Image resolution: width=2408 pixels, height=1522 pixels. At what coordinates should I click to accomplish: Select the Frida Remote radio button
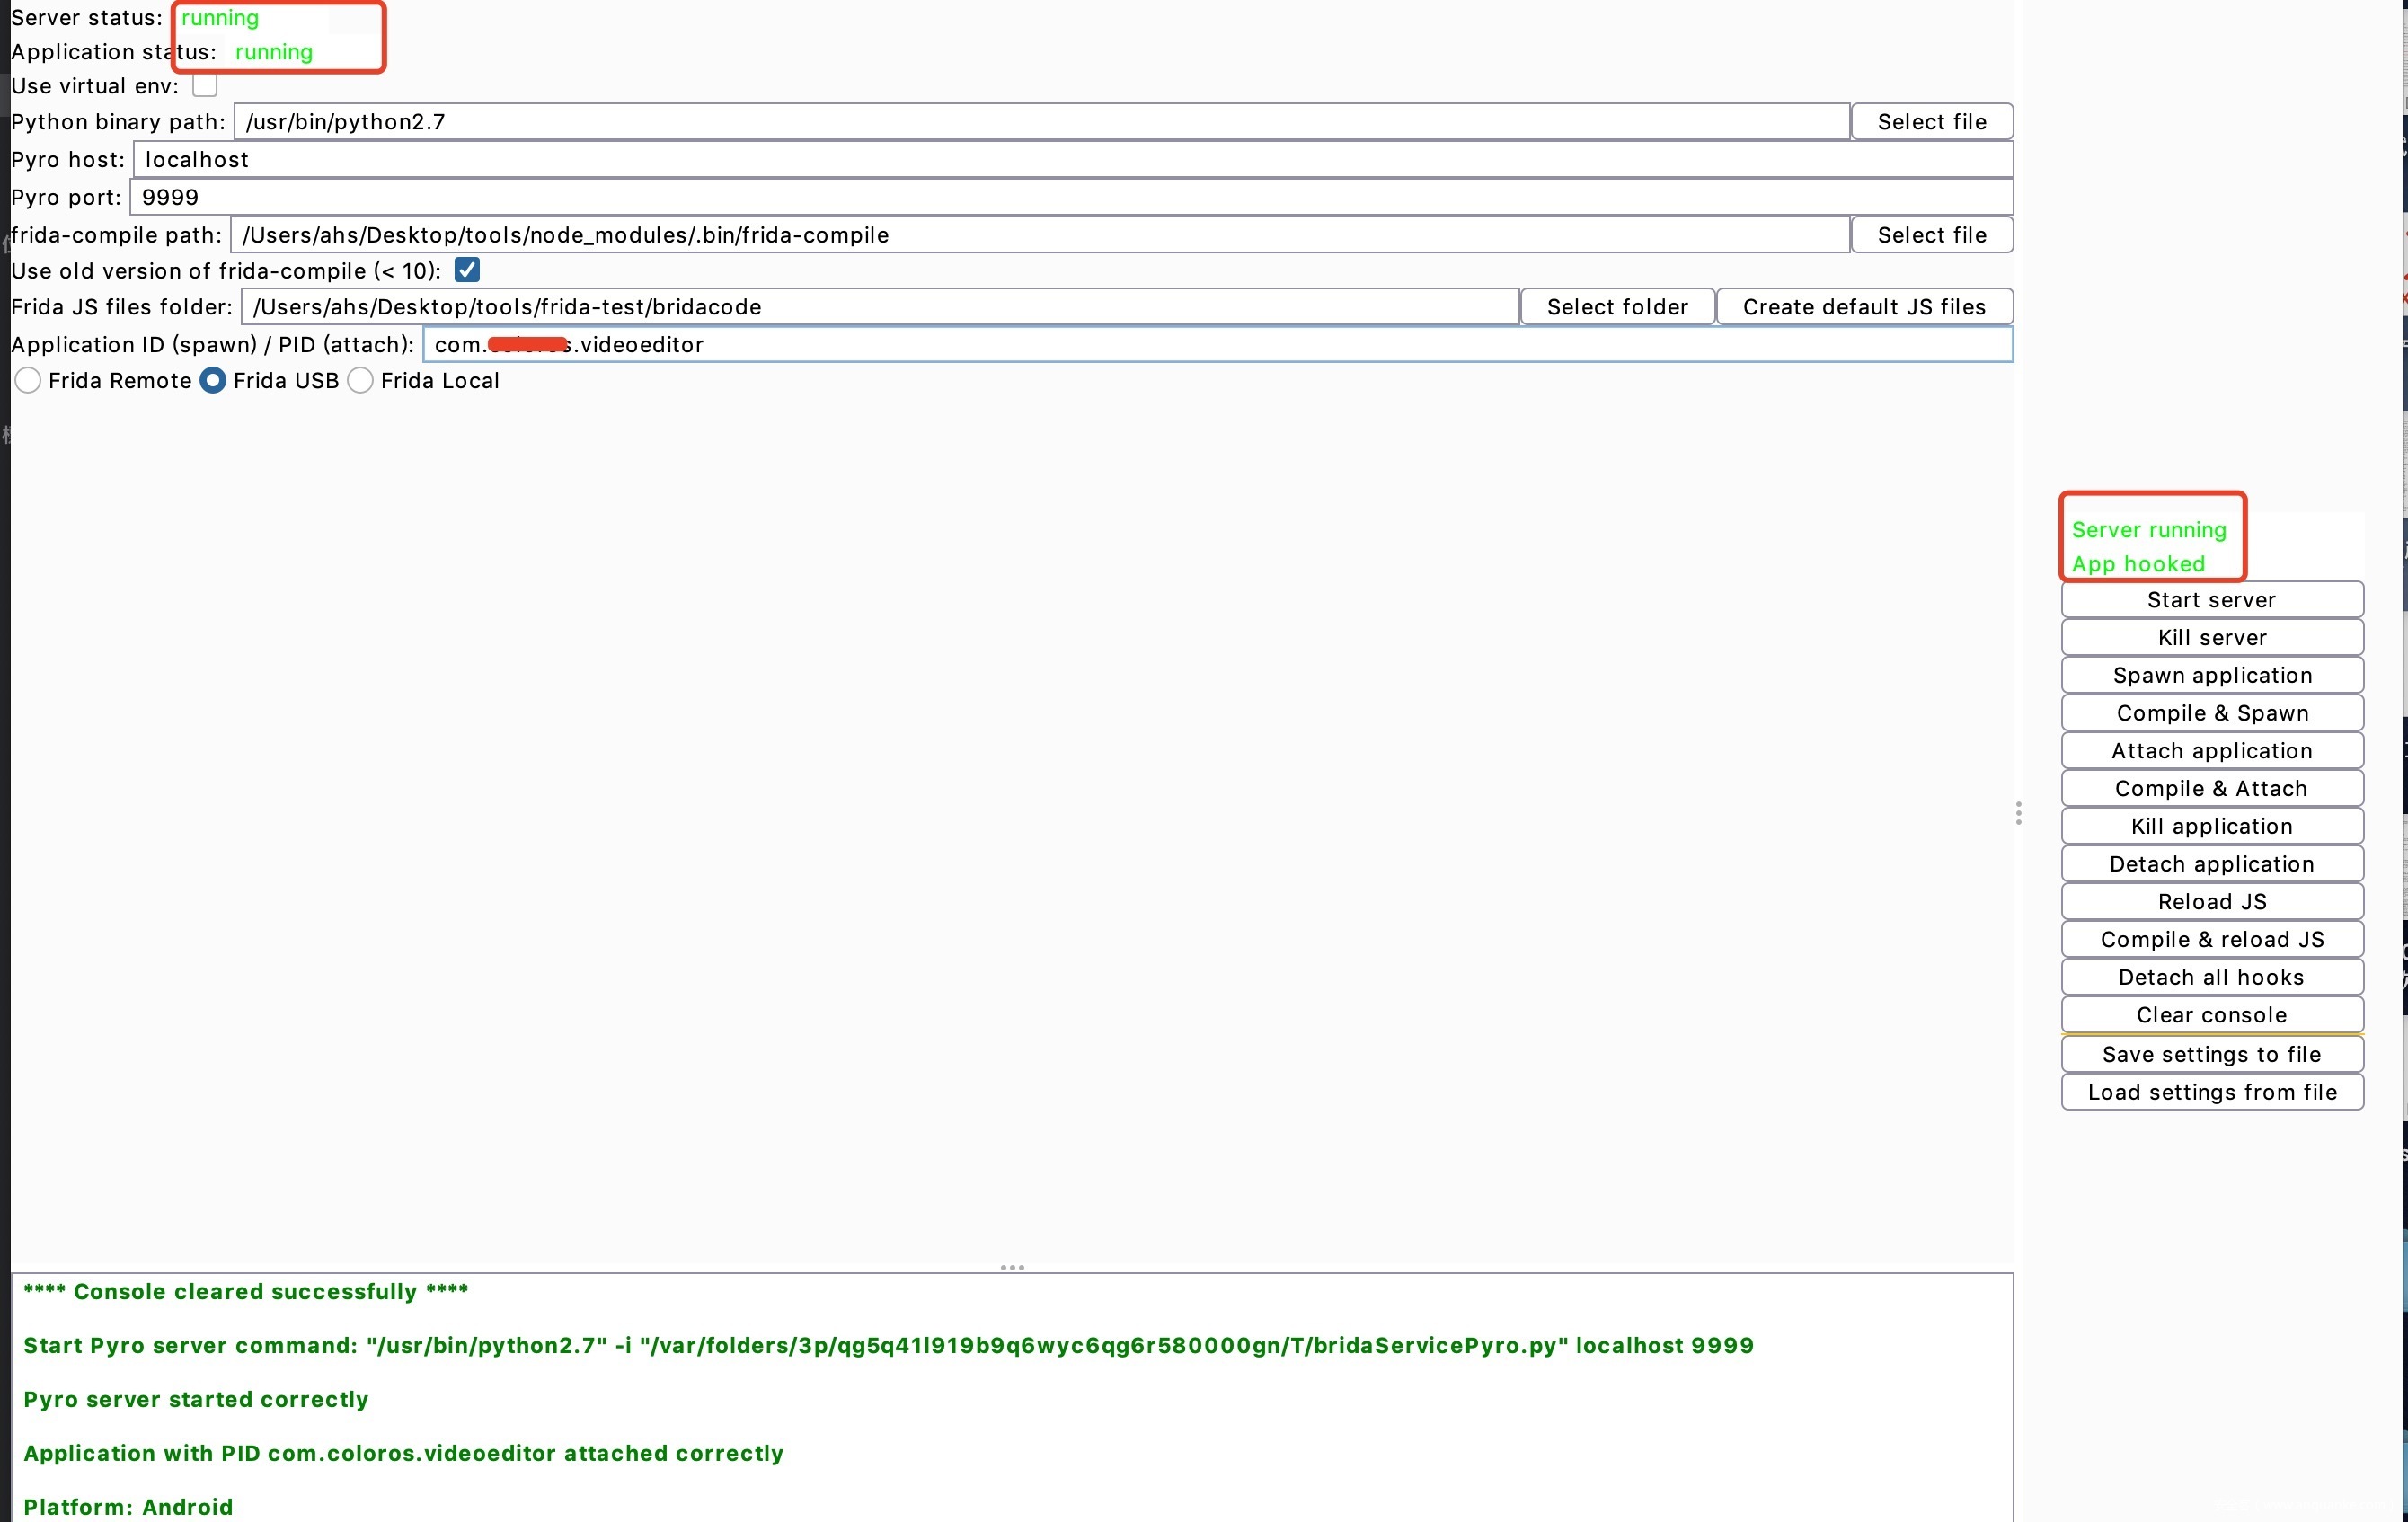click(28, 381)
